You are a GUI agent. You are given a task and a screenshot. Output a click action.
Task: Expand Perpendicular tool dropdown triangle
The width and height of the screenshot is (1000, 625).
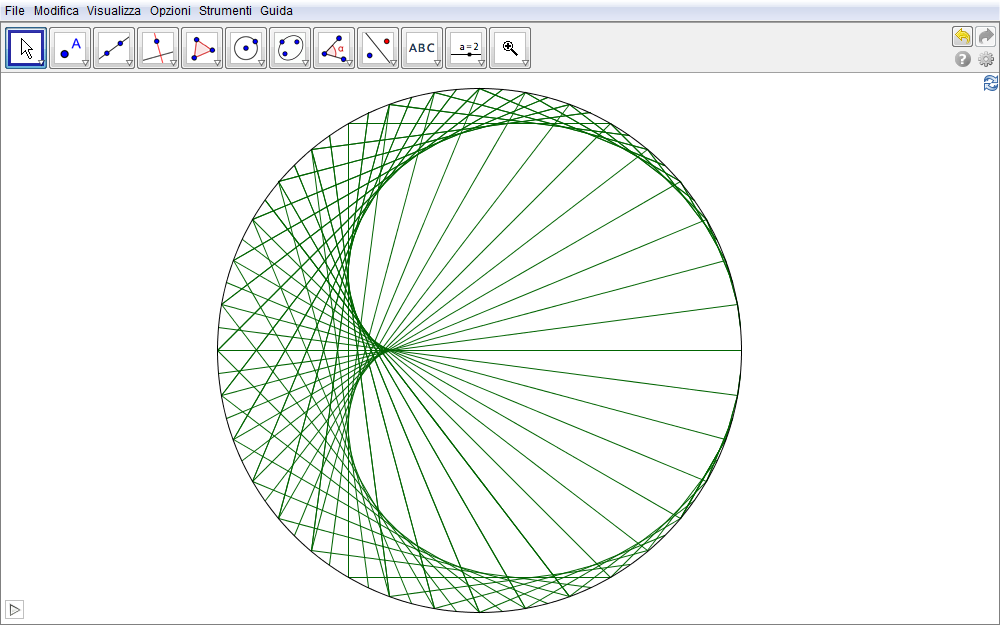tap(173, 63)
